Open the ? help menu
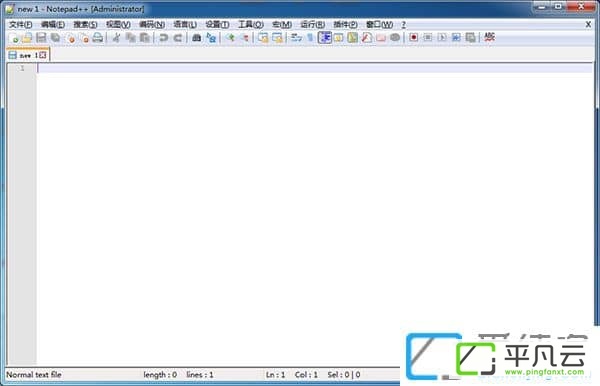The height and width of the screenshot is (386, 600). point(403,24)
